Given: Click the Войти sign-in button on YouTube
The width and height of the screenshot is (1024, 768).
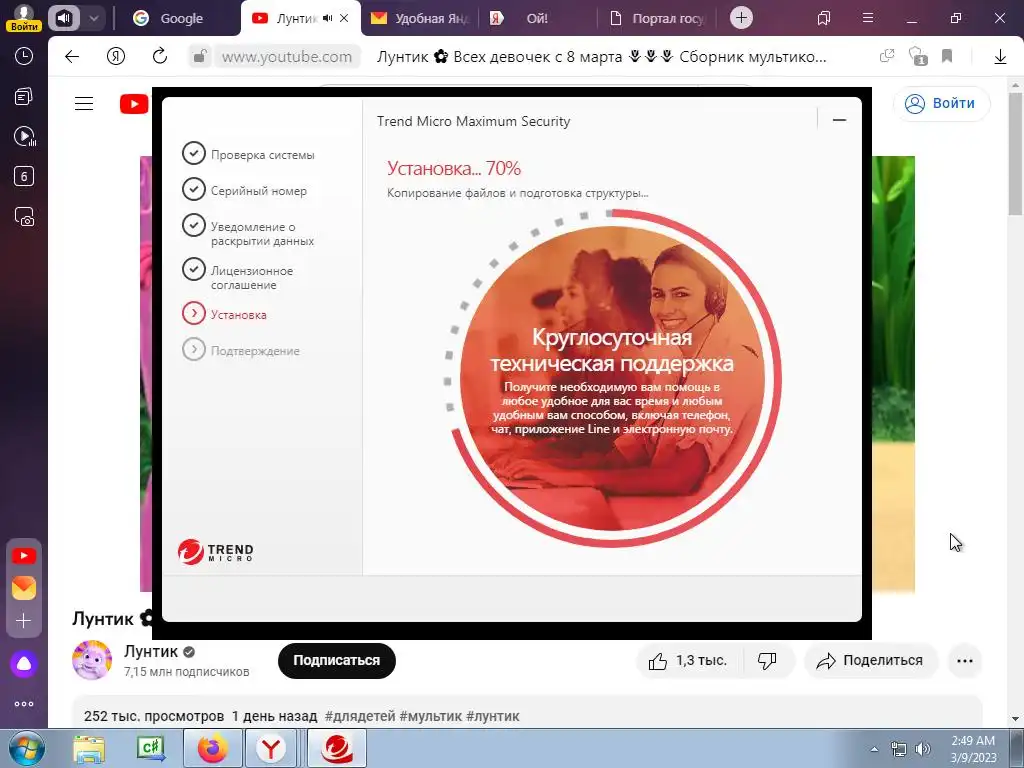Looking at the screenshot, I should (941, 103).
